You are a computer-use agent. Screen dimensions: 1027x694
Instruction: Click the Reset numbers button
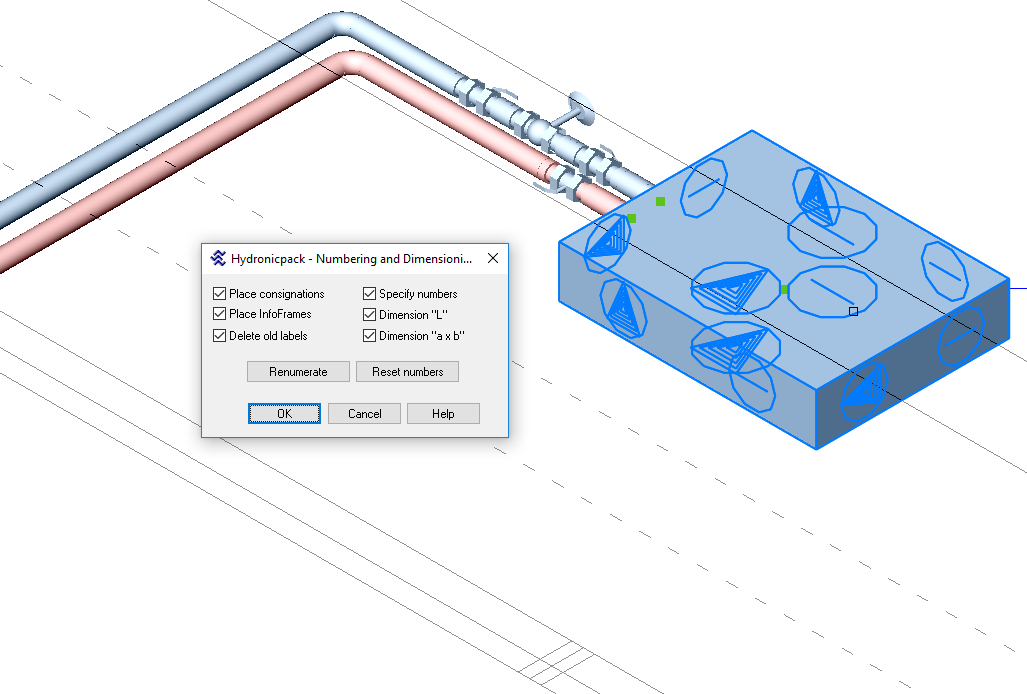point(407,372)
